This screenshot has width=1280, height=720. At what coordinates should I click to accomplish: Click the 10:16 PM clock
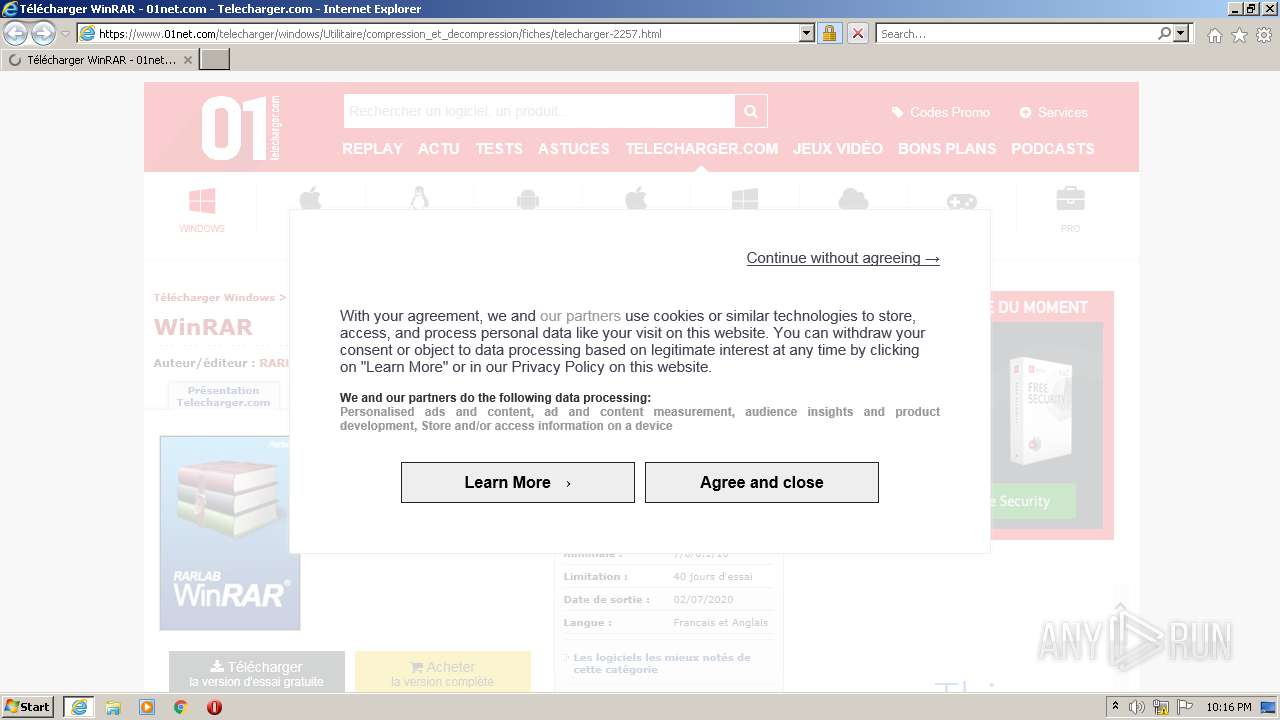(1229, 707)
